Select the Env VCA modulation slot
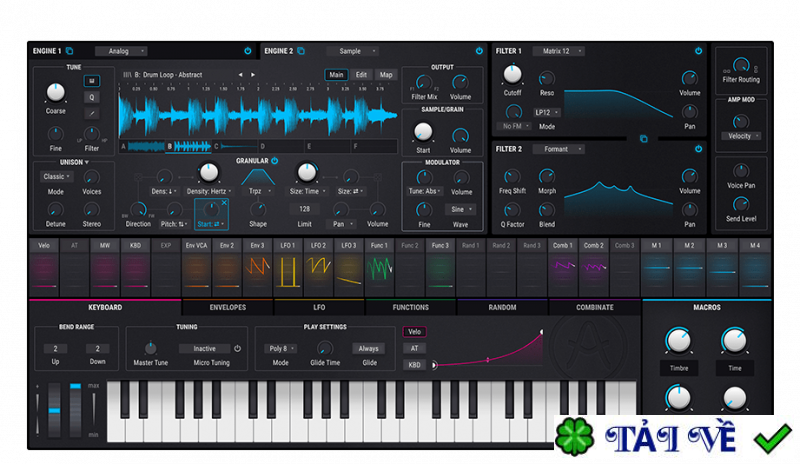The height and width of the screenshot is (464, 800). coord(196,267)
